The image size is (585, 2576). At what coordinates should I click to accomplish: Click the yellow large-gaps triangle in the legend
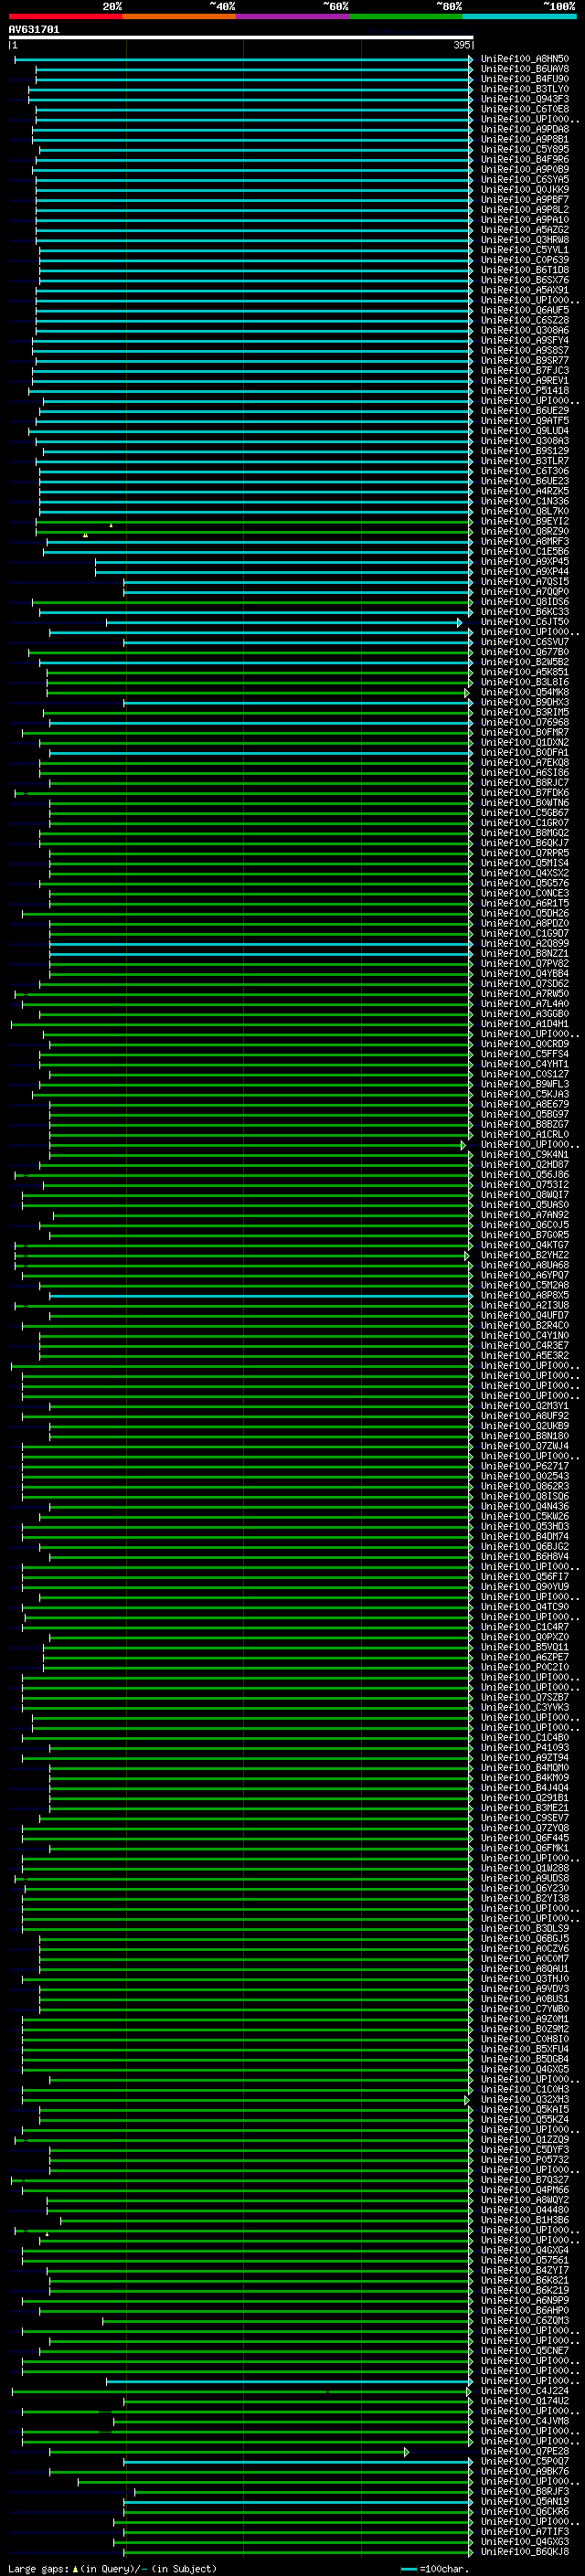[x=75, y=2568]
